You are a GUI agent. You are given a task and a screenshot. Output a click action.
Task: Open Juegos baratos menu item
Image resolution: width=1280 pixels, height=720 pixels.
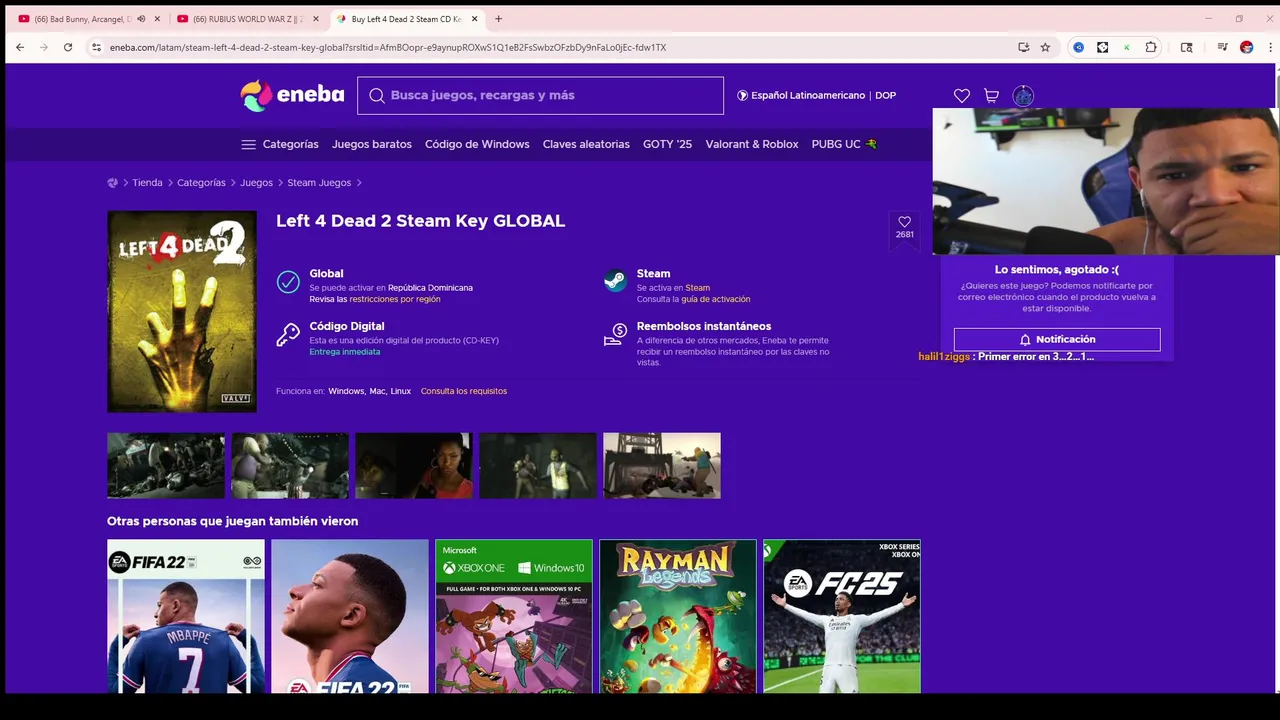(372, 144)
